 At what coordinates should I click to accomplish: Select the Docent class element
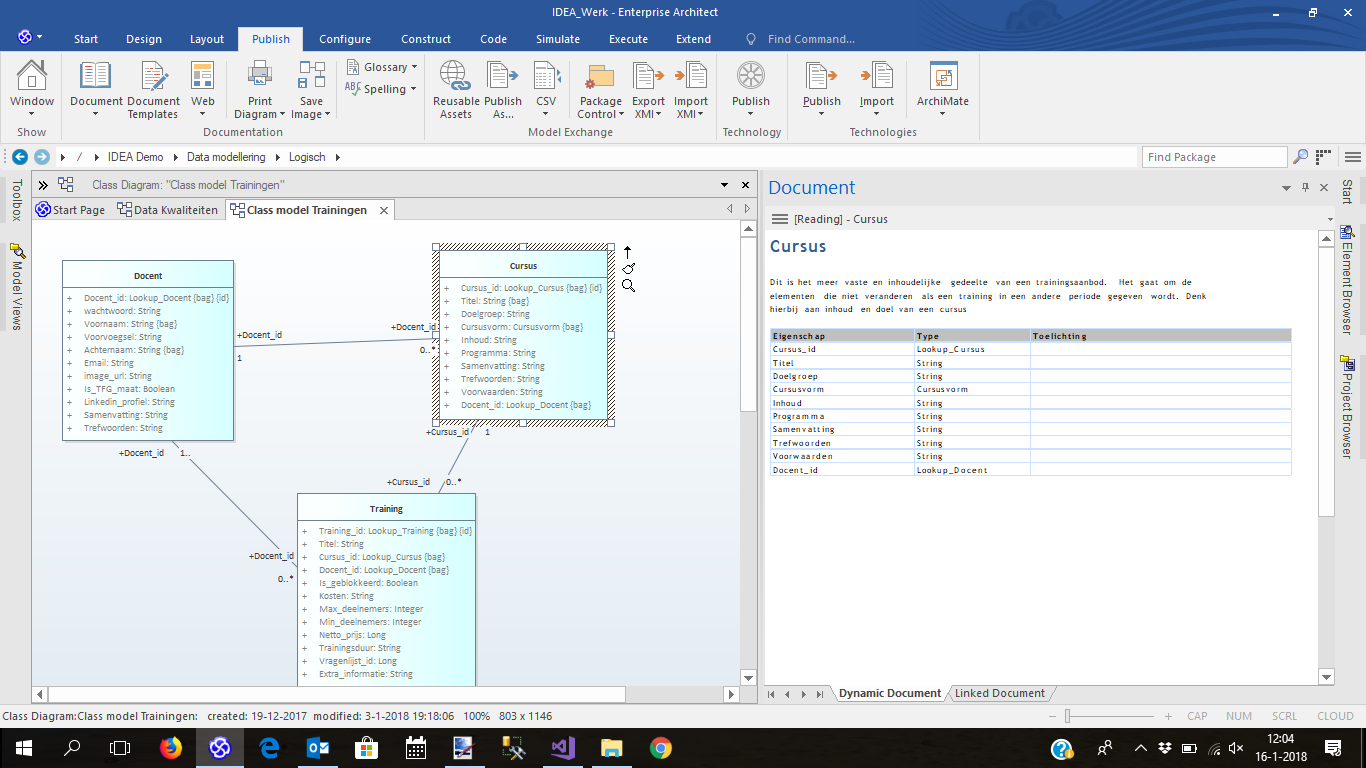pyautogui.click(x=148, y=350)
